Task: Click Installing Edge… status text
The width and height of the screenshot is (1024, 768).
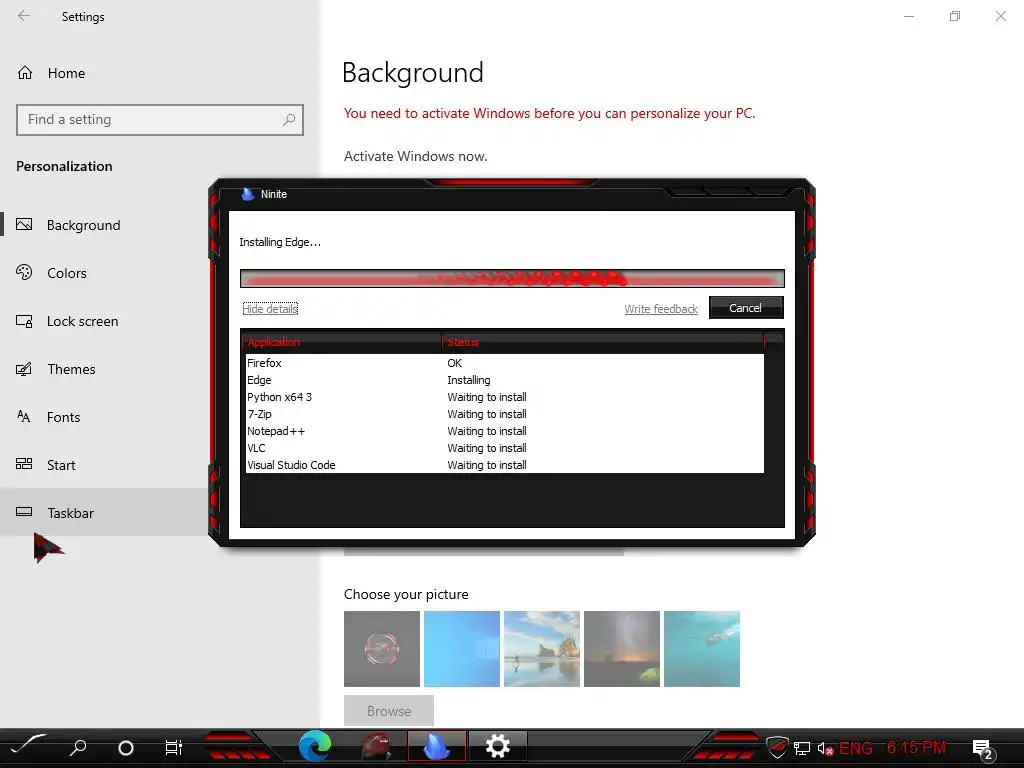Action: click(x=280, y=242)
